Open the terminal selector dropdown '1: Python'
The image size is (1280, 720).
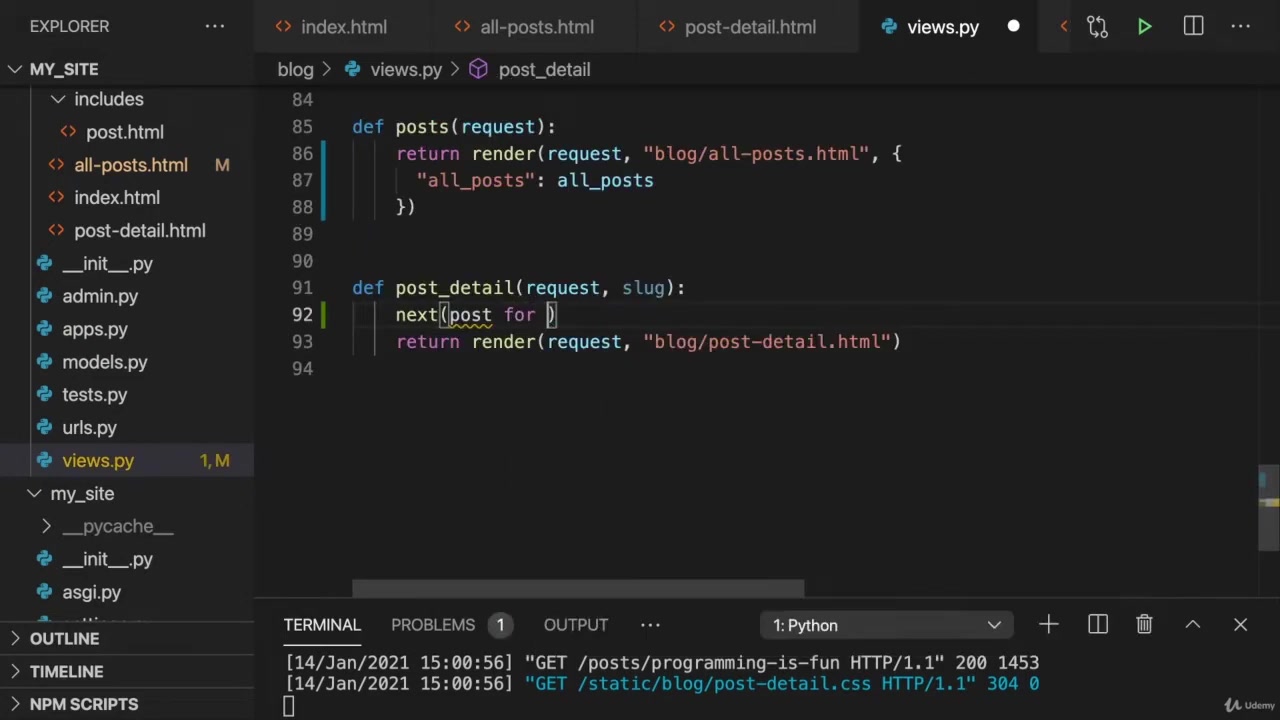886,625
